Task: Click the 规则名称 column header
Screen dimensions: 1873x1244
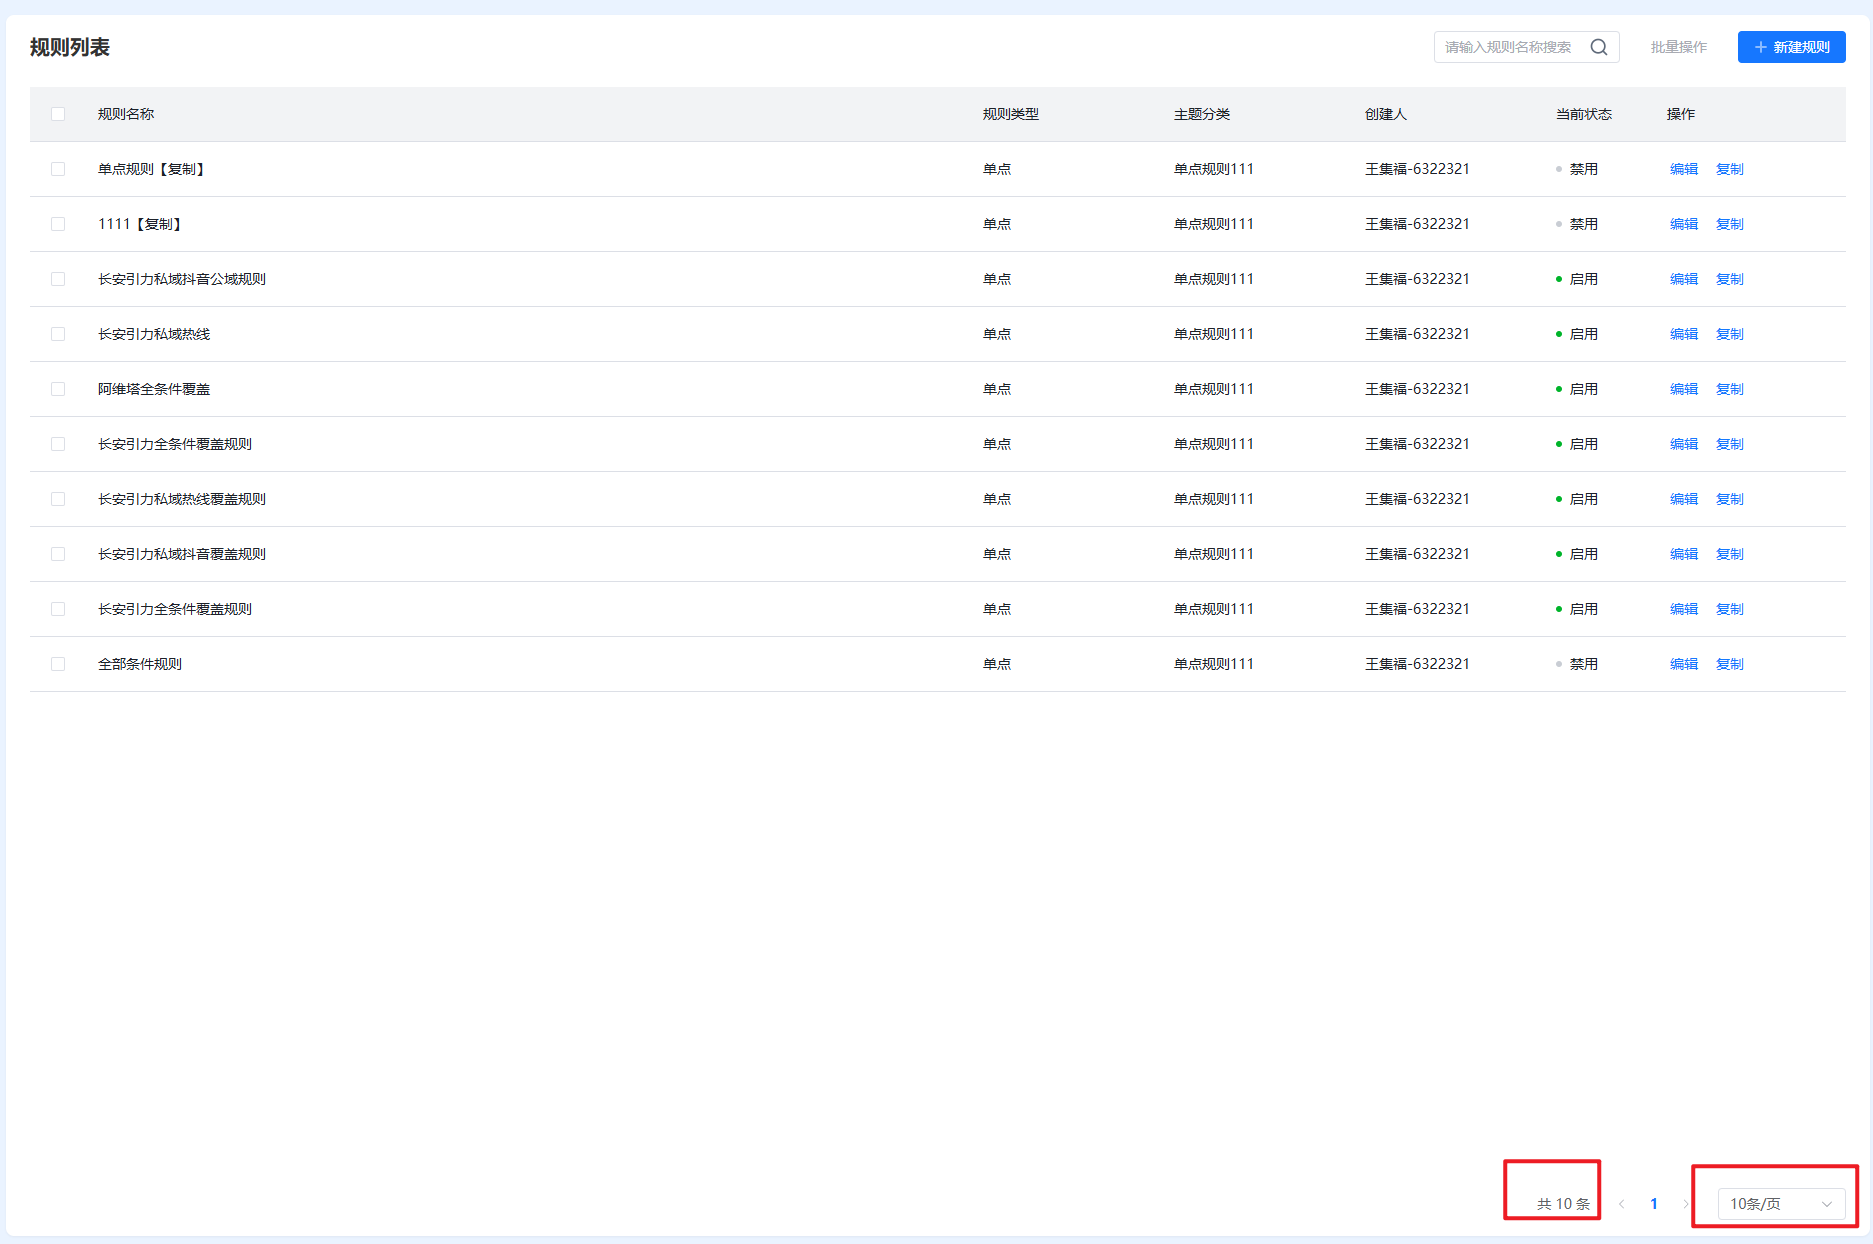Action: tap(126, 114)
